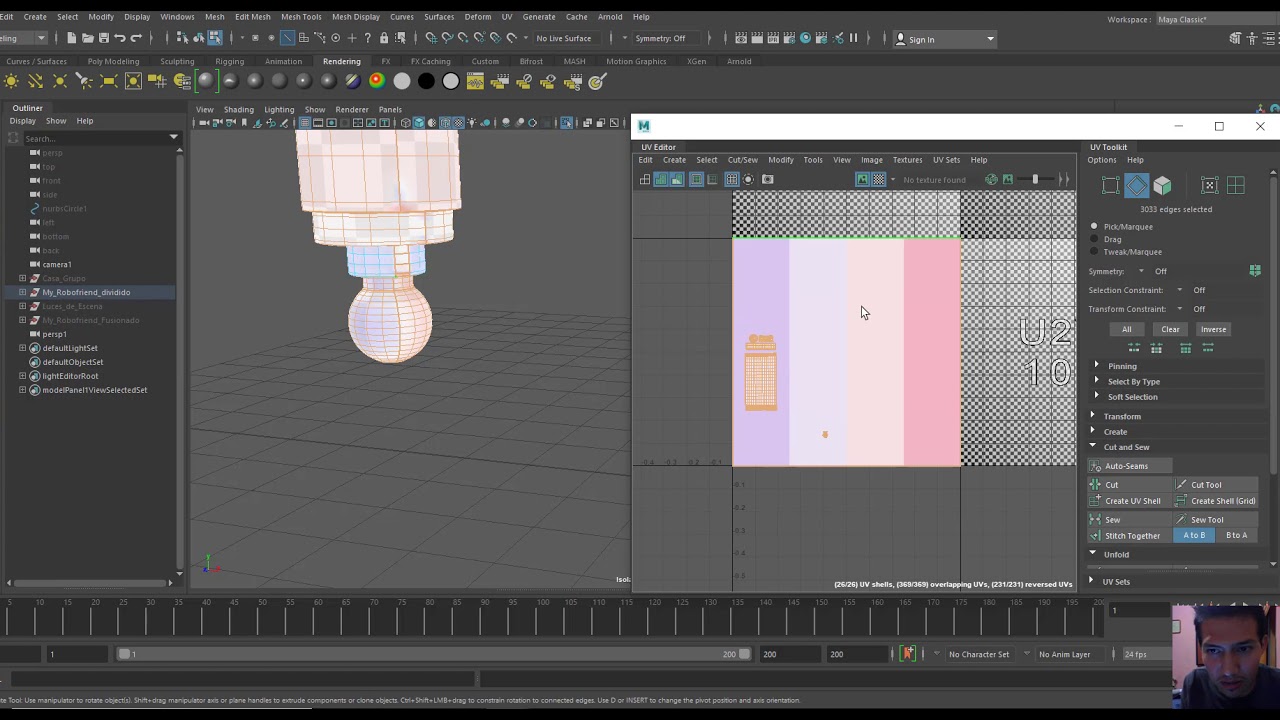Toggle A to B stitch direction
Viewport: 1280px width, 720px height.
1194,536
